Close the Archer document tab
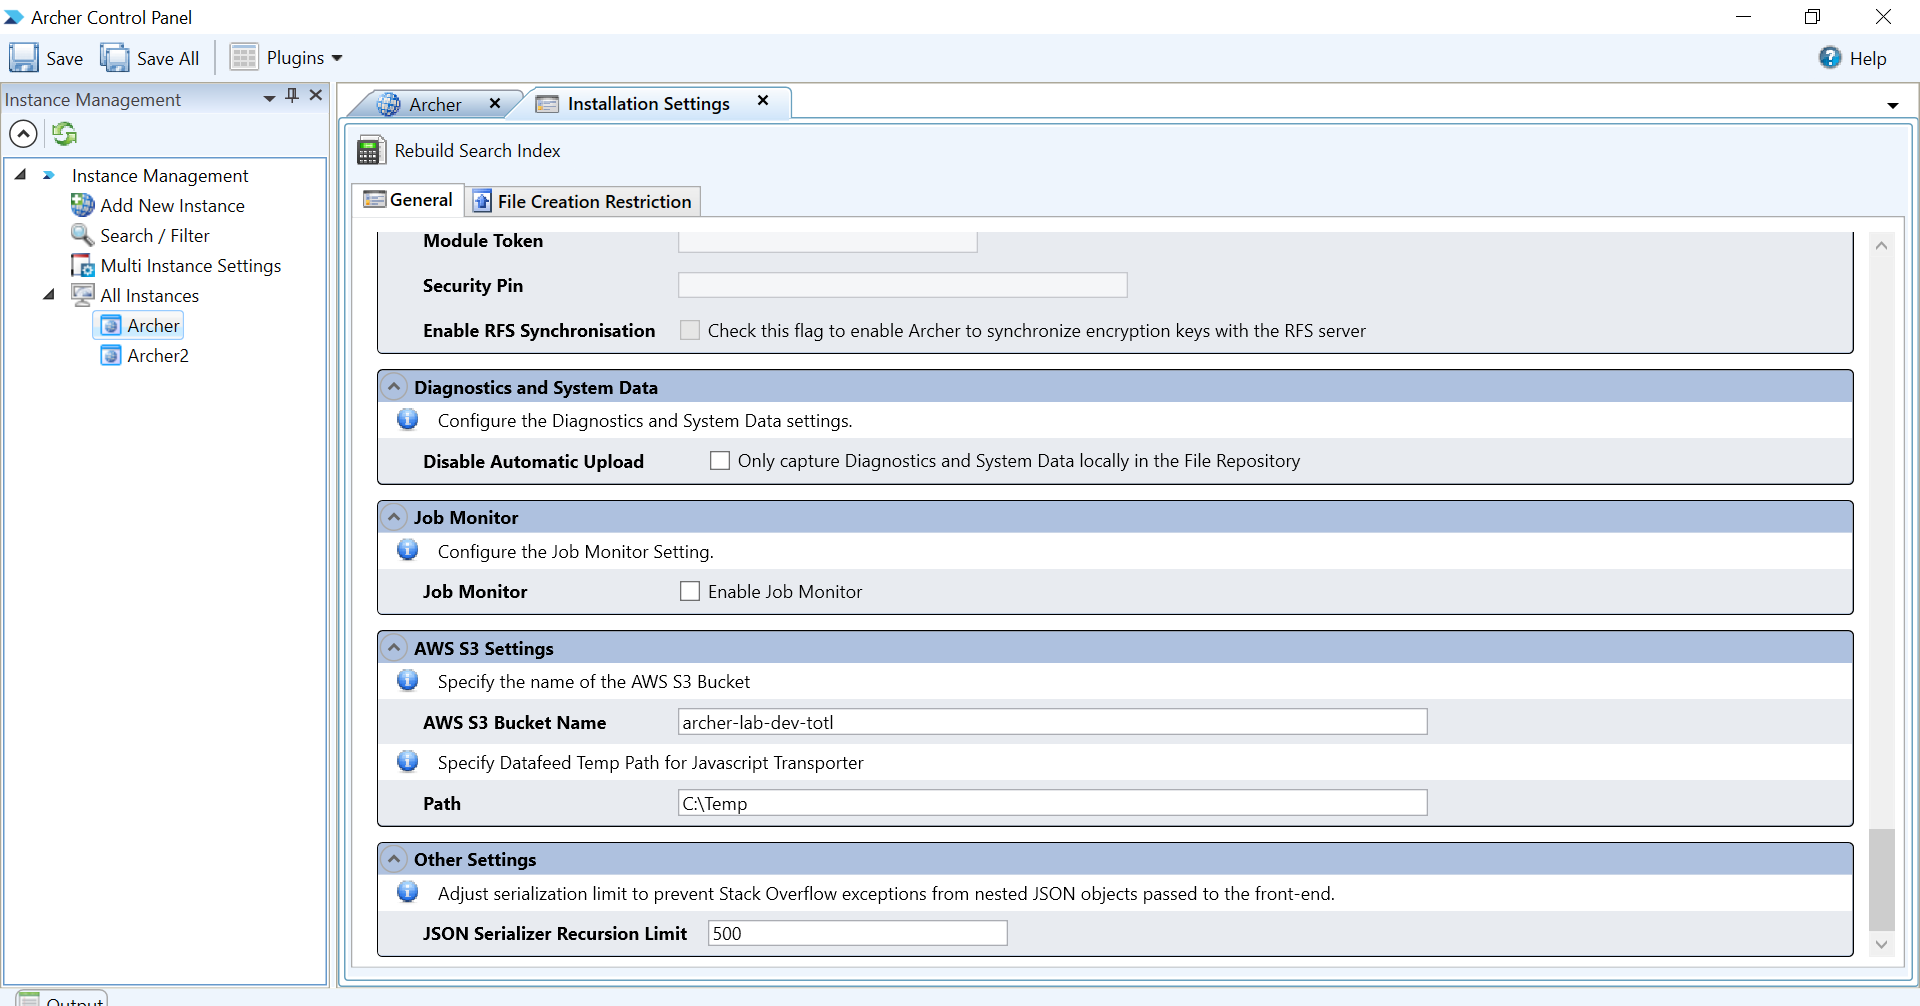 [494, 103]
